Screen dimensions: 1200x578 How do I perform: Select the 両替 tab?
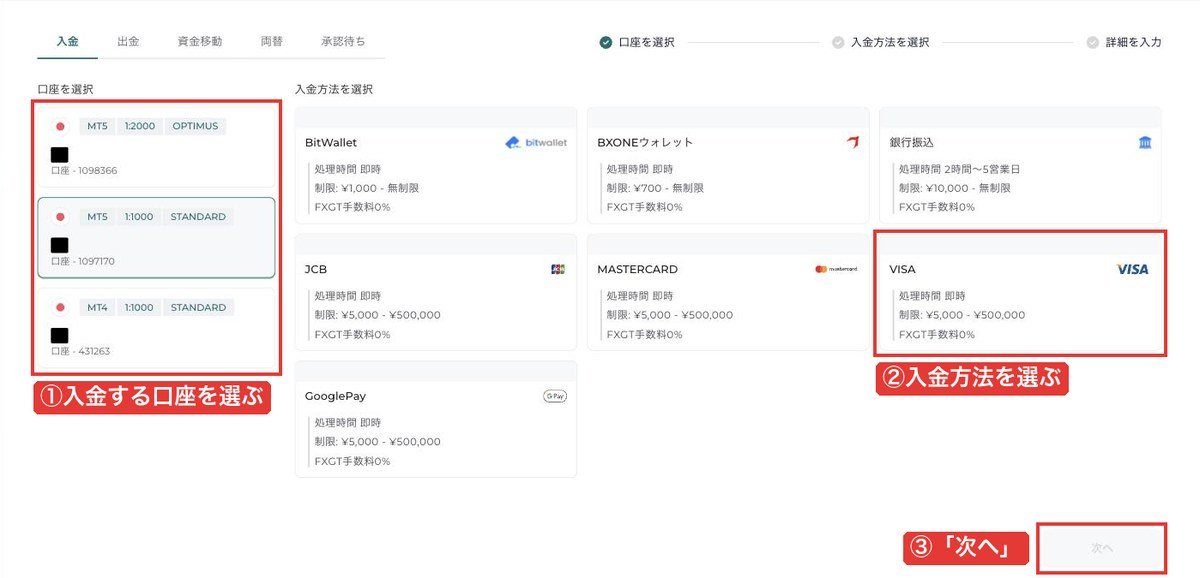pos(271,42)
